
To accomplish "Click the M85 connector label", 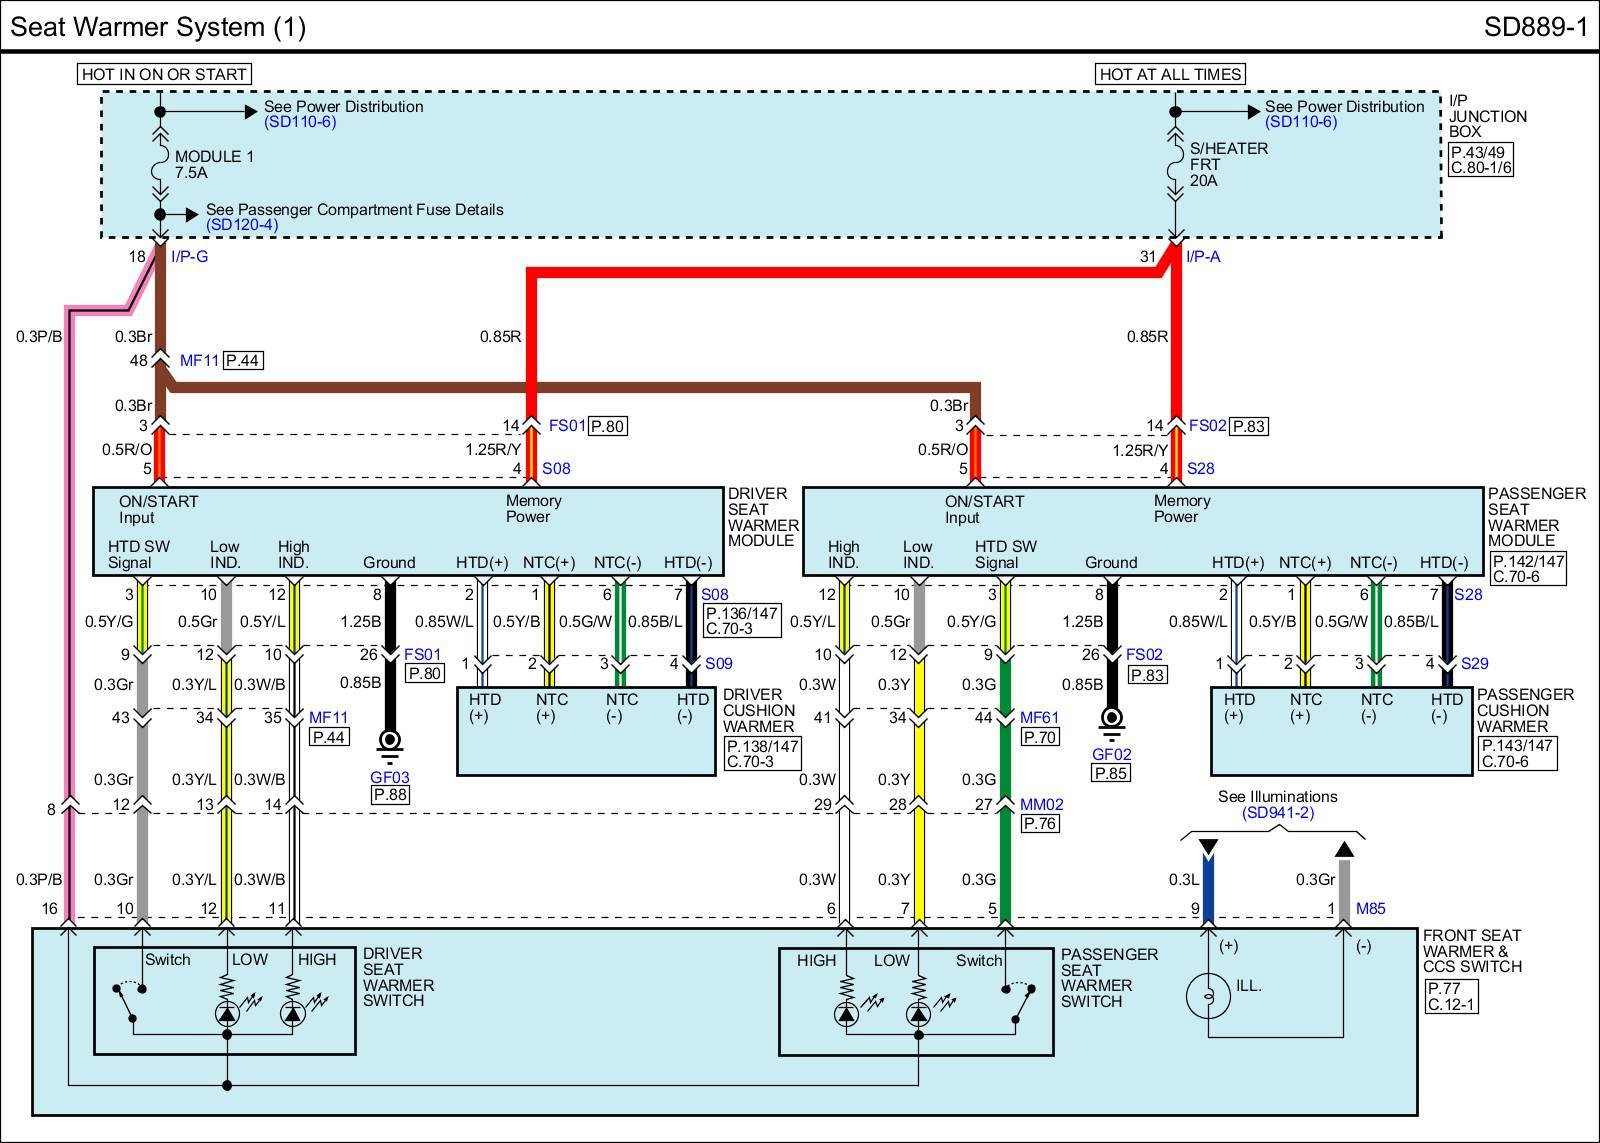I will [1371, 909].
